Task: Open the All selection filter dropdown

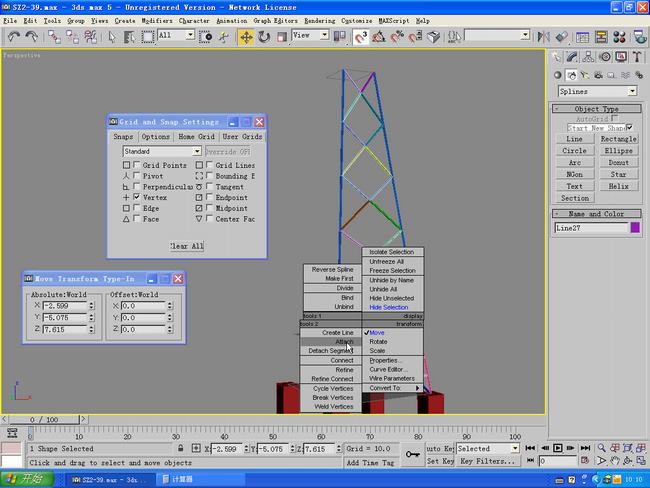Action: tap(176, 35)
